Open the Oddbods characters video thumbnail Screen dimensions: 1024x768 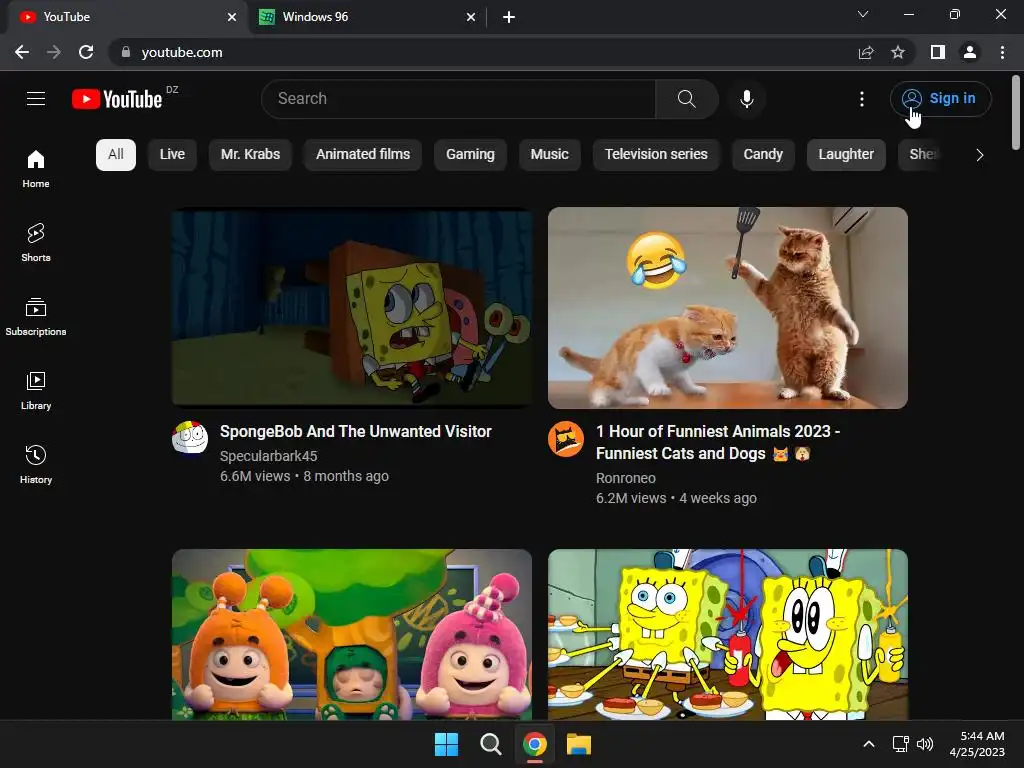352,634
